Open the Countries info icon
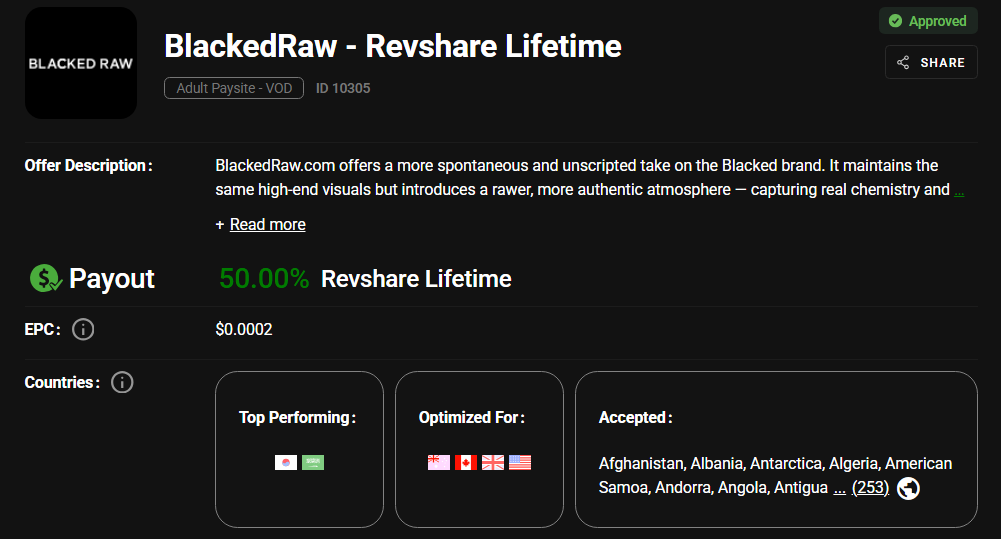 click(122, 383)
